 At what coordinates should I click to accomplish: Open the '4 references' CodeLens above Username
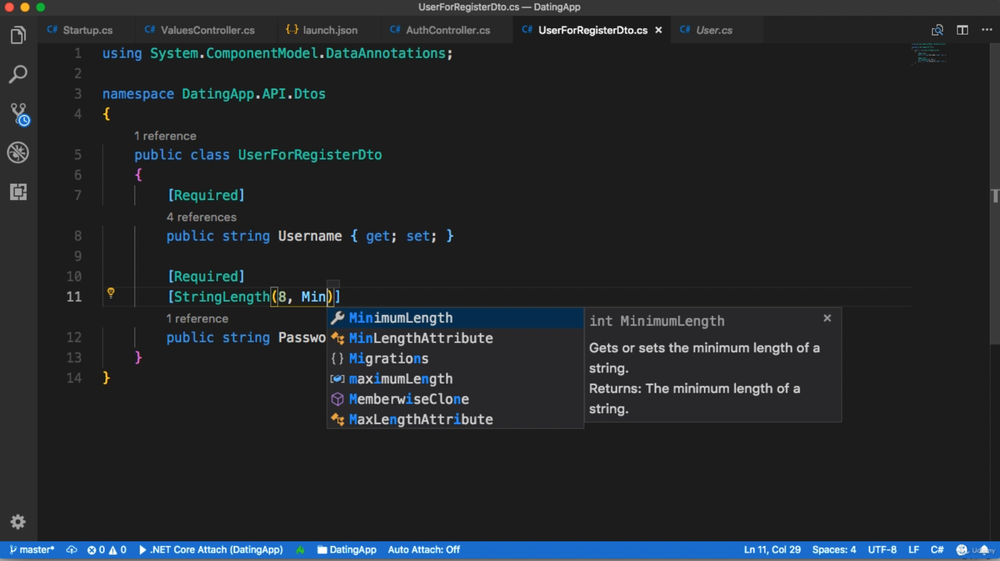tap(202, 217)
